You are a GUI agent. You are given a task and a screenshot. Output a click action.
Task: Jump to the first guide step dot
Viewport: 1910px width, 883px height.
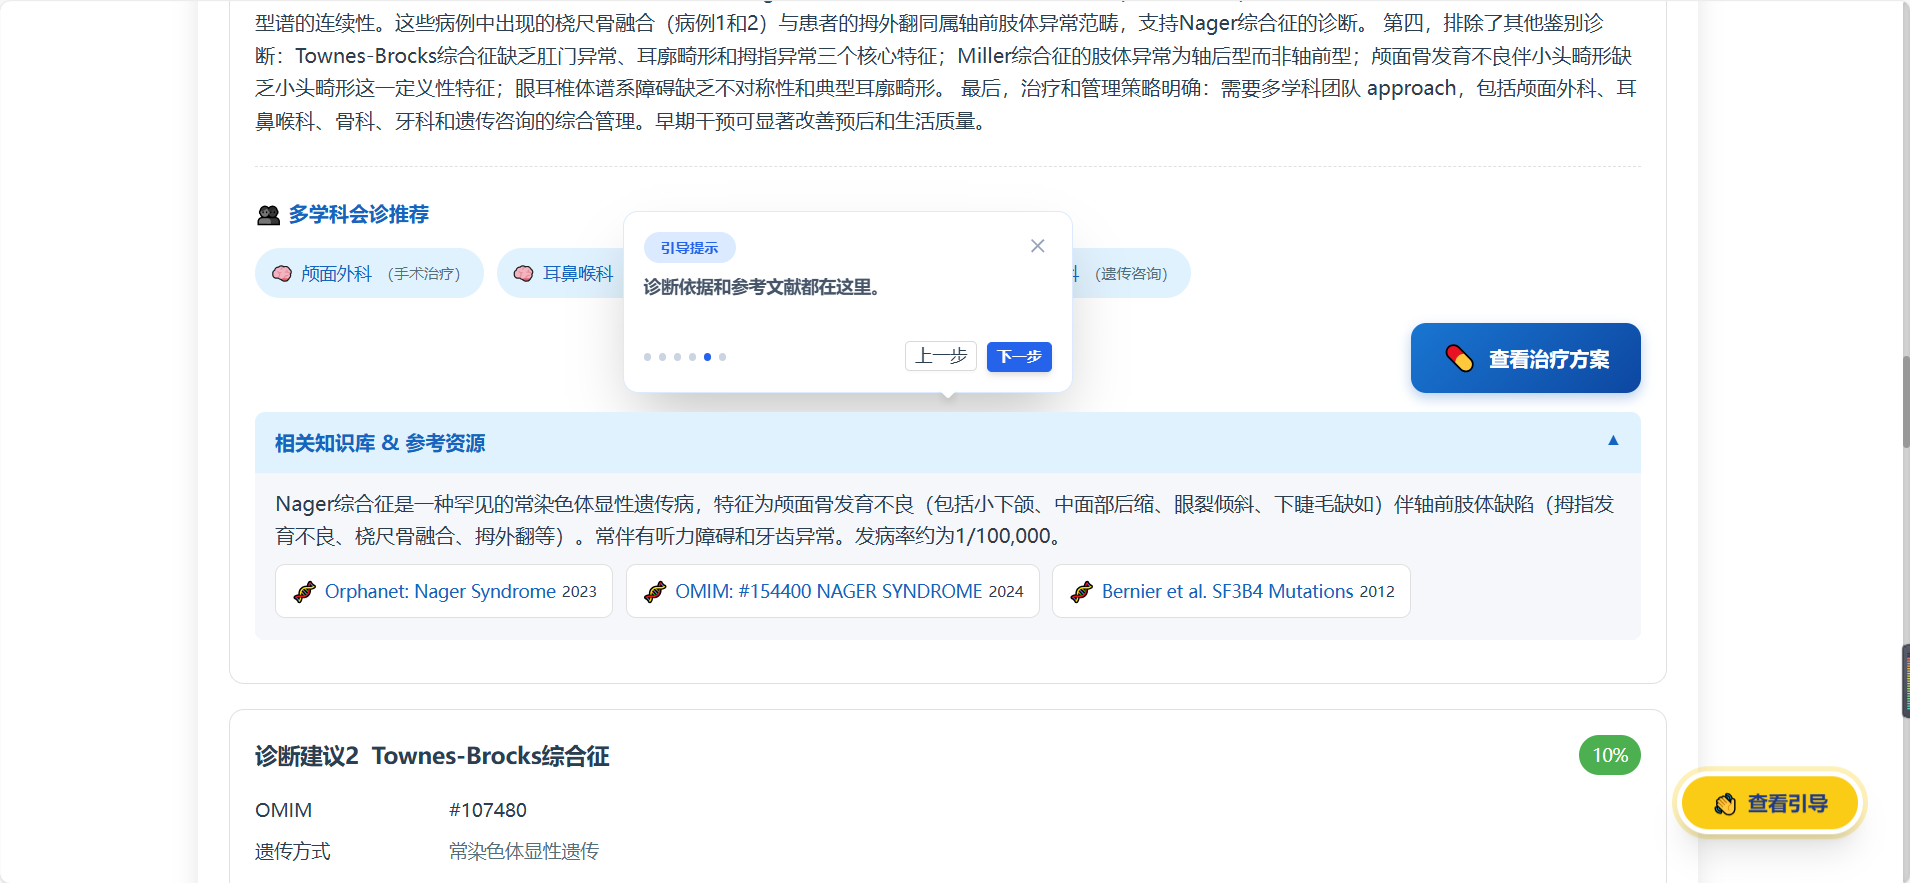point(648,357)
